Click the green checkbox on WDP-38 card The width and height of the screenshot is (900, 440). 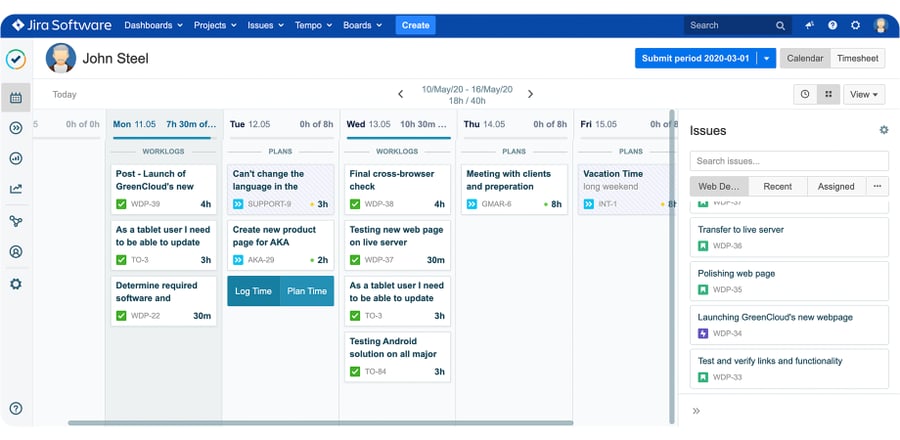coord(355,204)
